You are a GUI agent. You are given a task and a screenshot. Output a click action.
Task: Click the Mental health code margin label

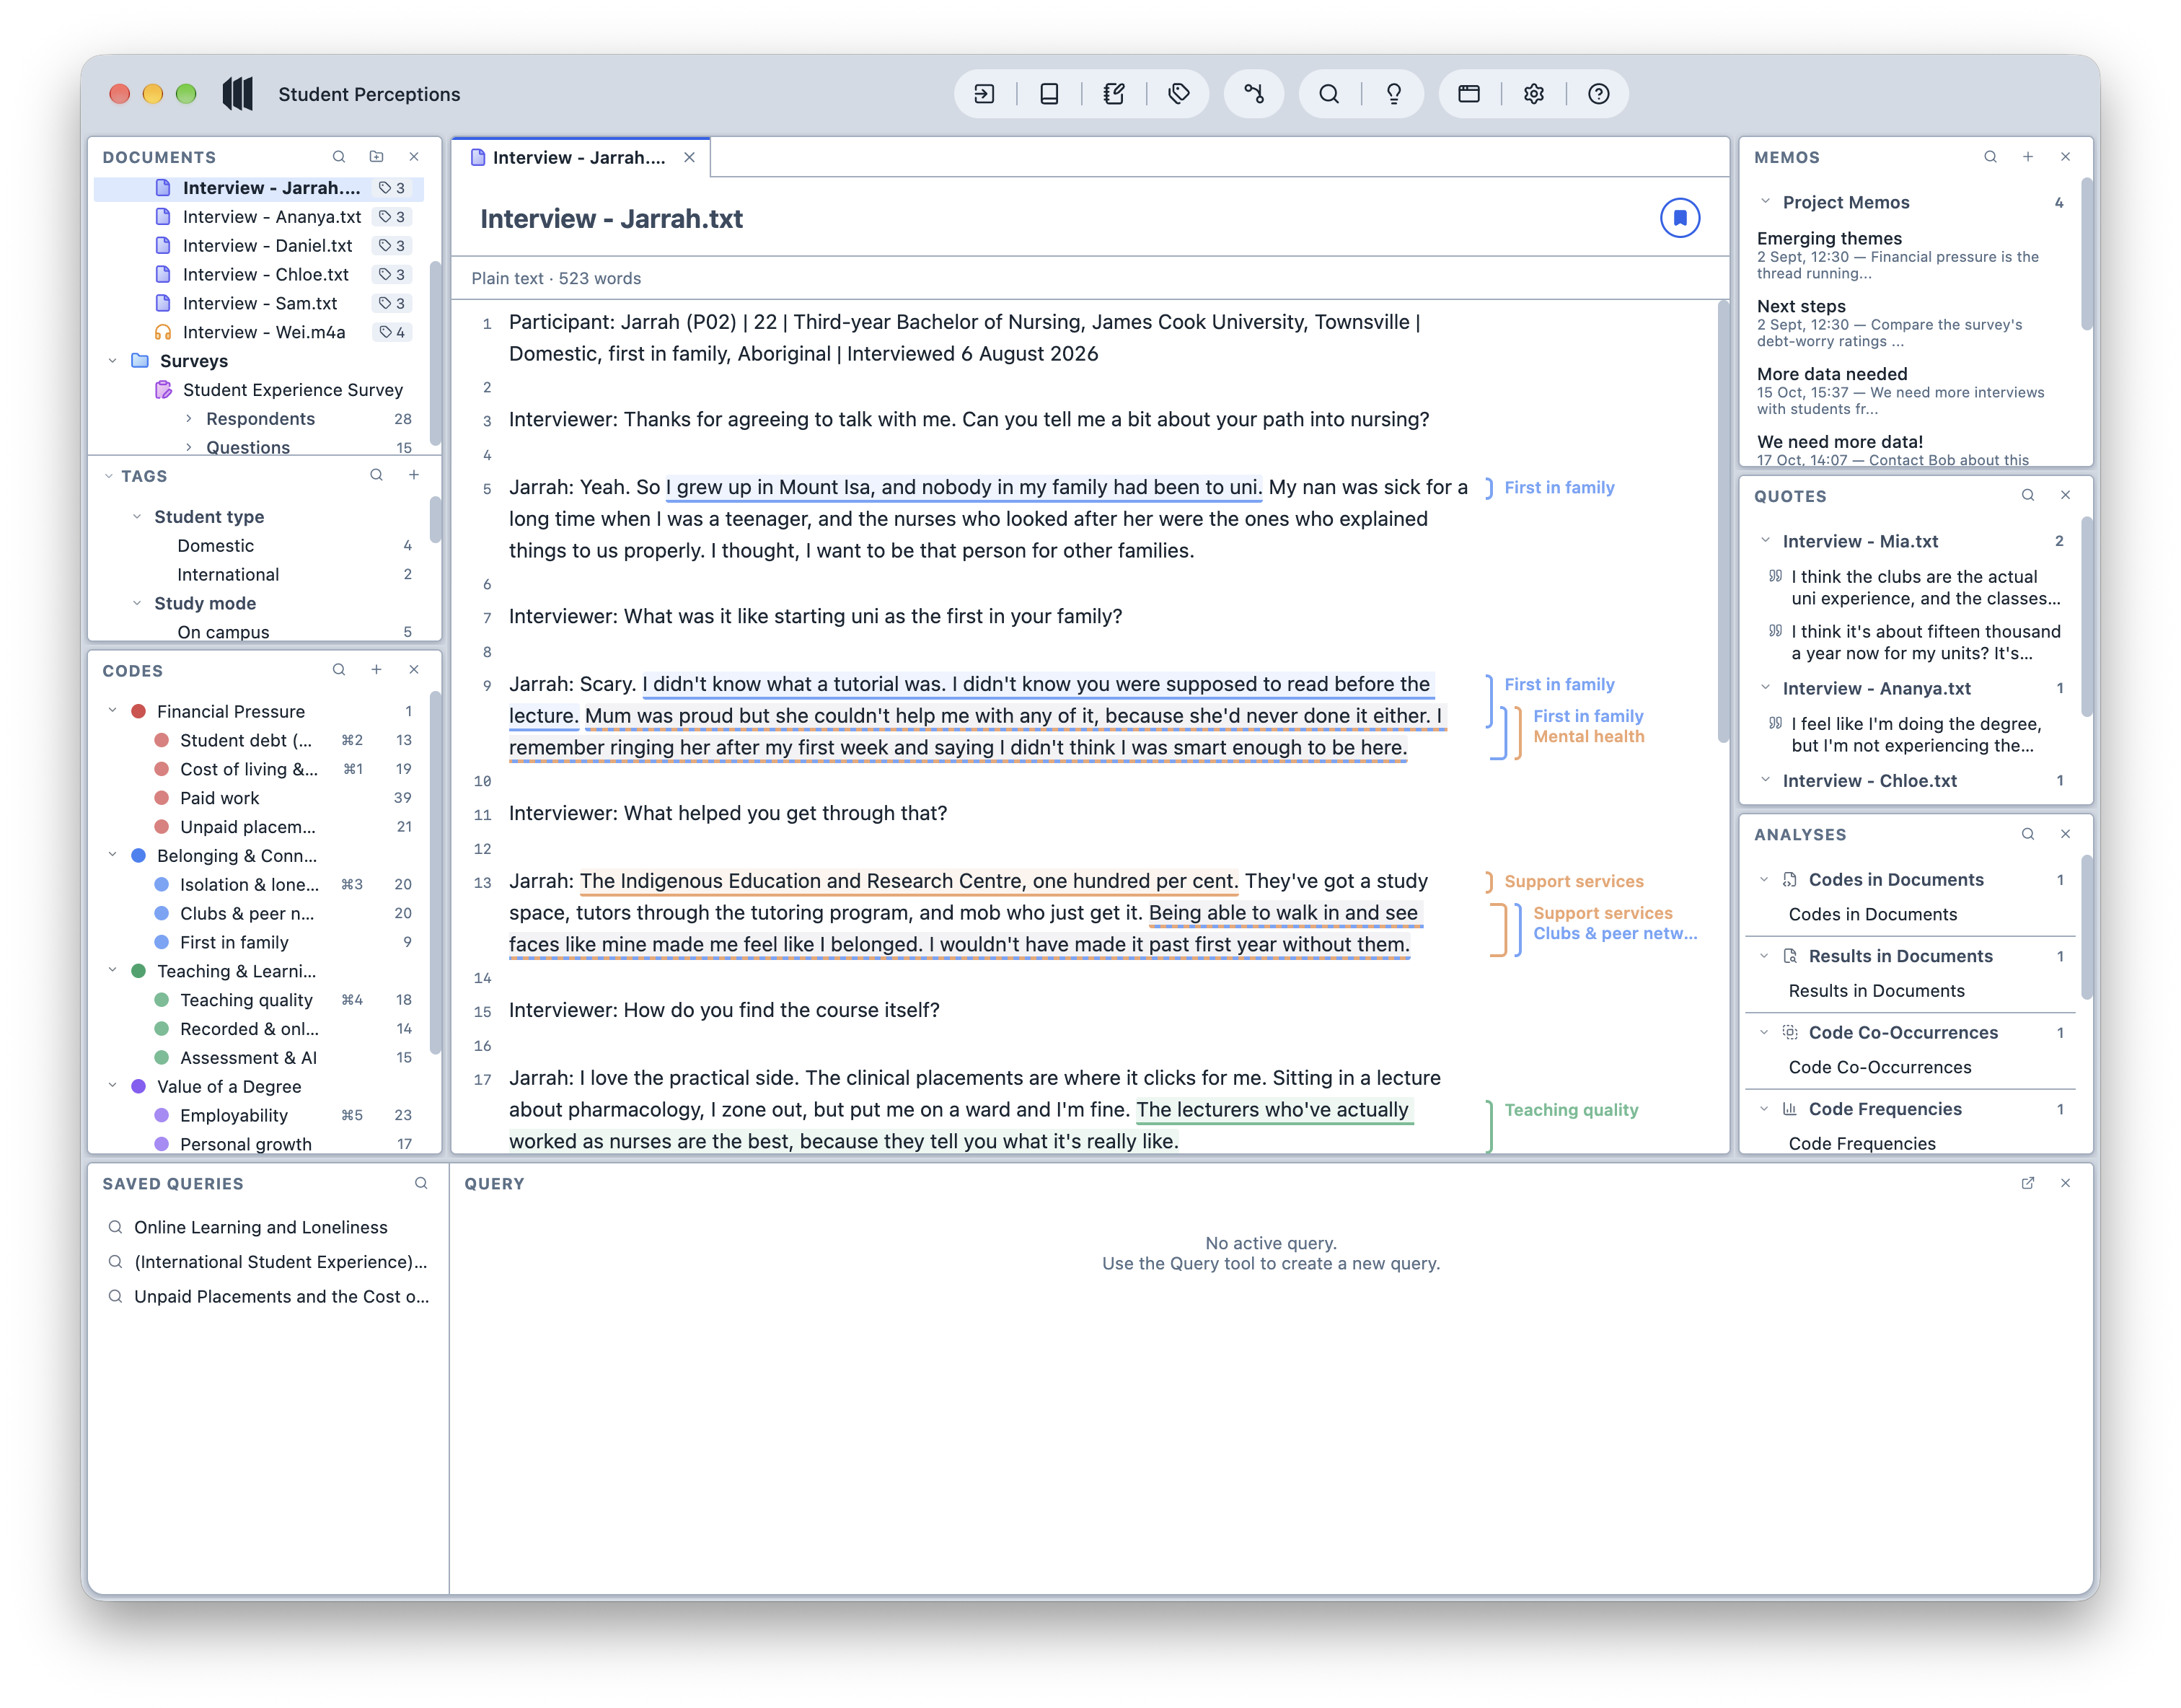pos(1588,736)
